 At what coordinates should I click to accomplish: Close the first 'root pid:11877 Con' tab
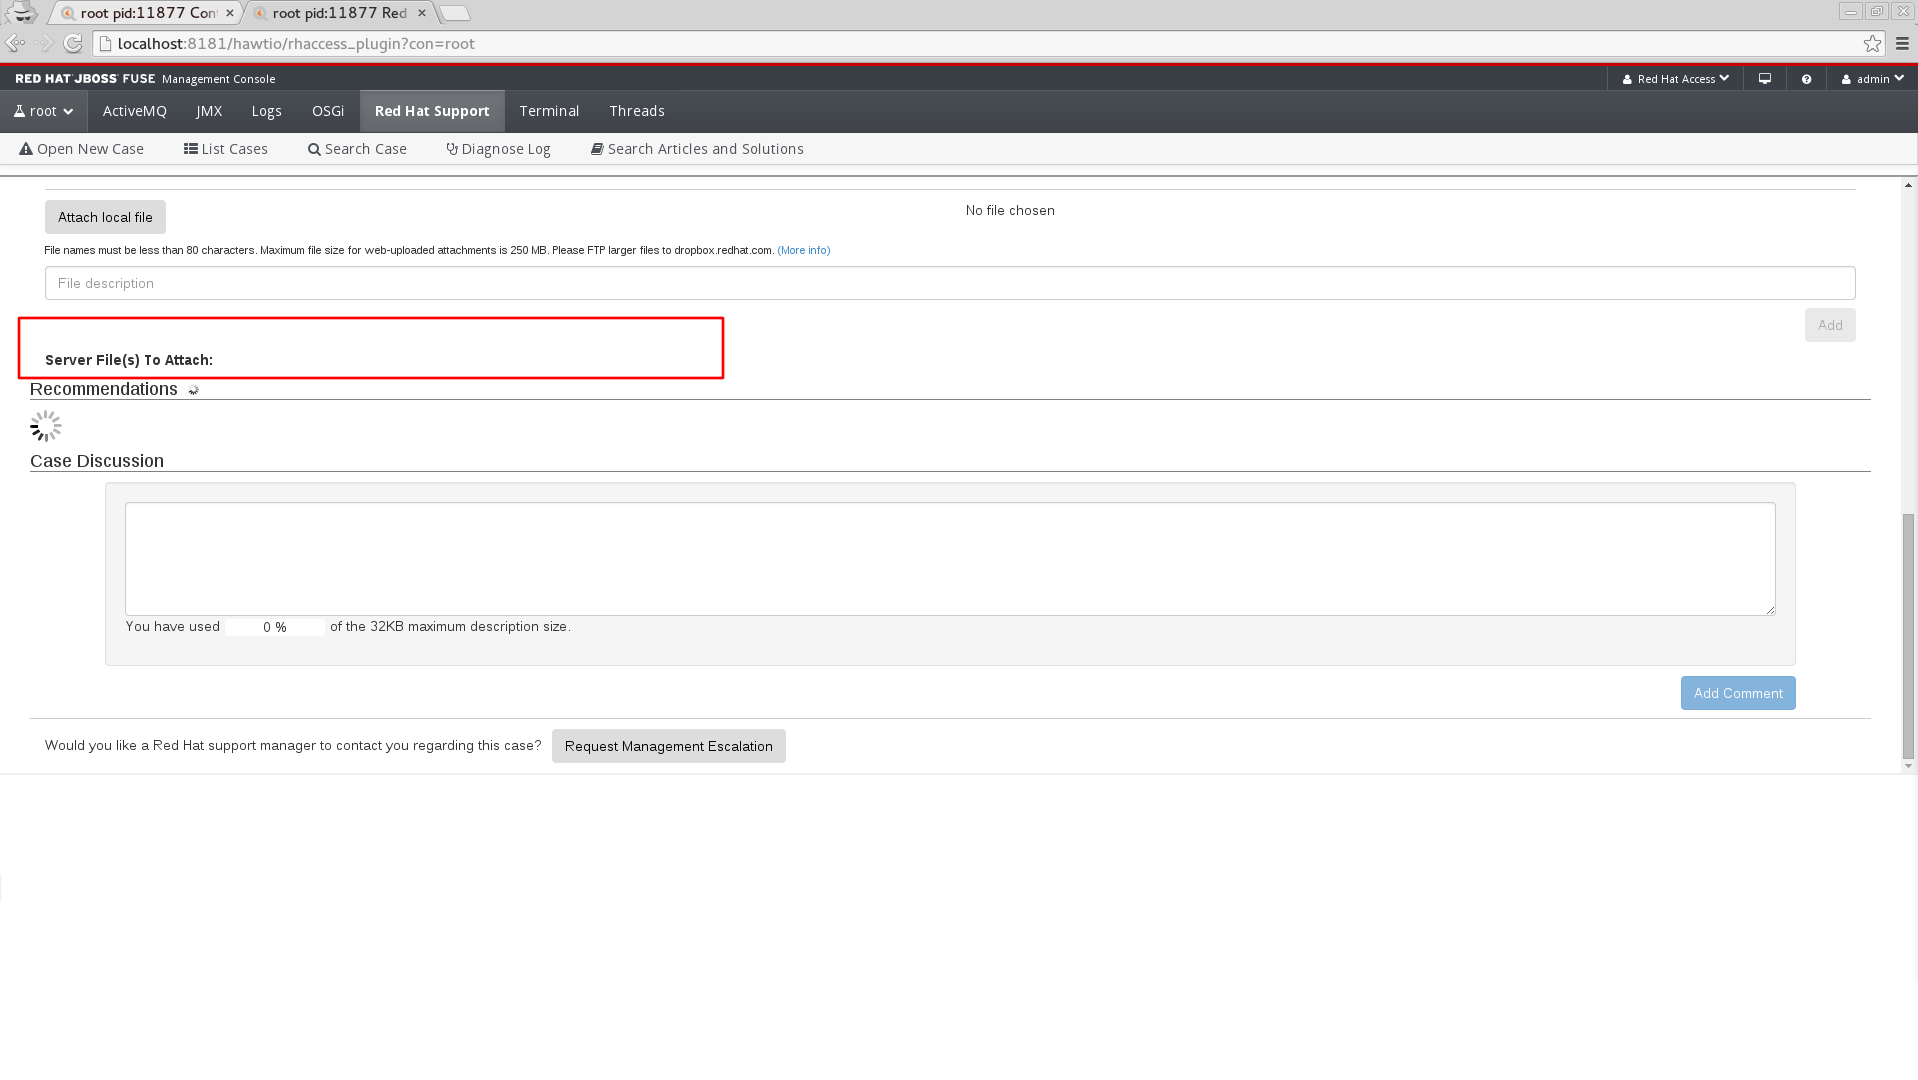click(230, 13)
